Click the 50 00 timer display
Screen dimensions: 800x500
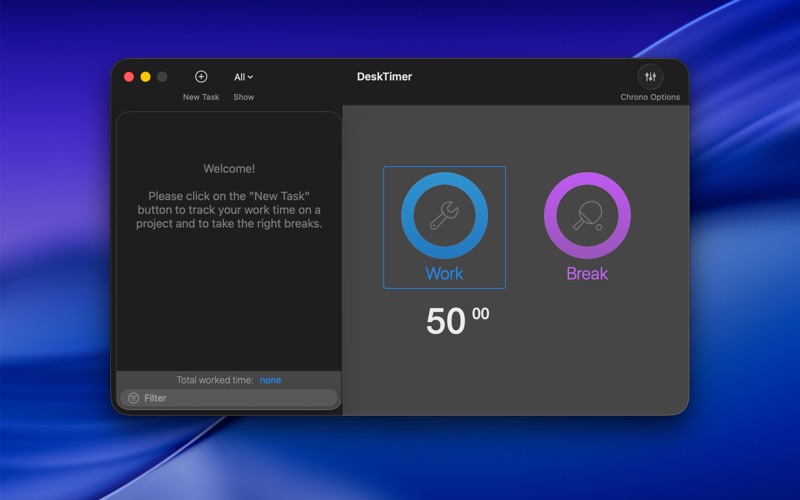(458, 320)
